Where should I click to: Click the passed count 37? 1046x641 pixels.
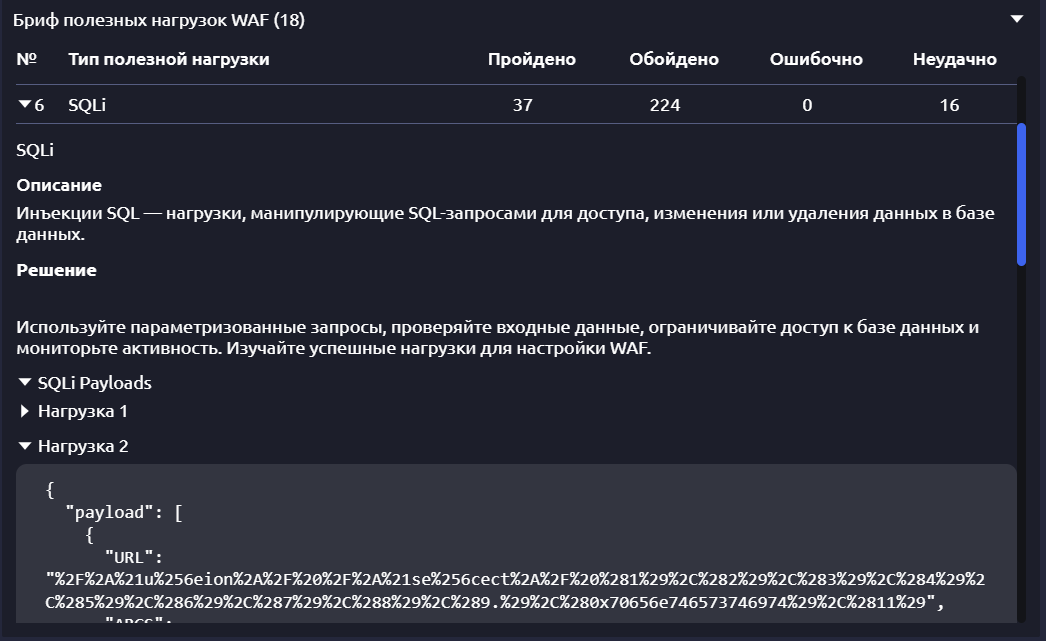(522, 105)
